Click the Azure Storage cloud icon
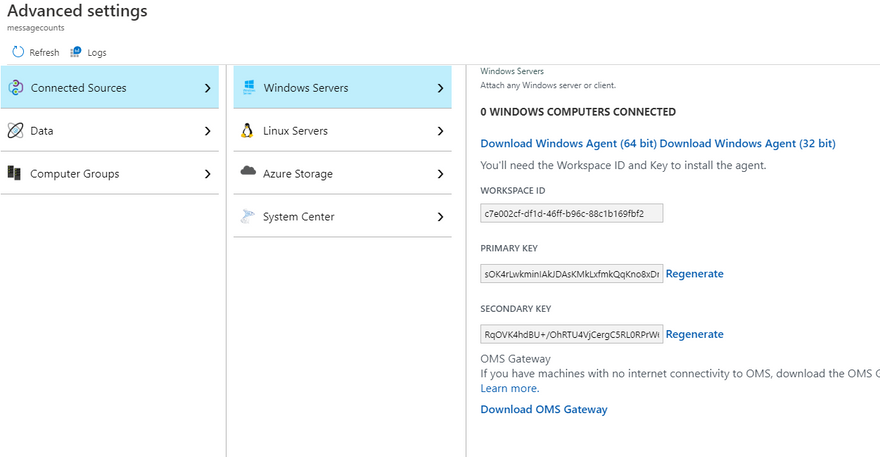880x457 pixels. 248,171
